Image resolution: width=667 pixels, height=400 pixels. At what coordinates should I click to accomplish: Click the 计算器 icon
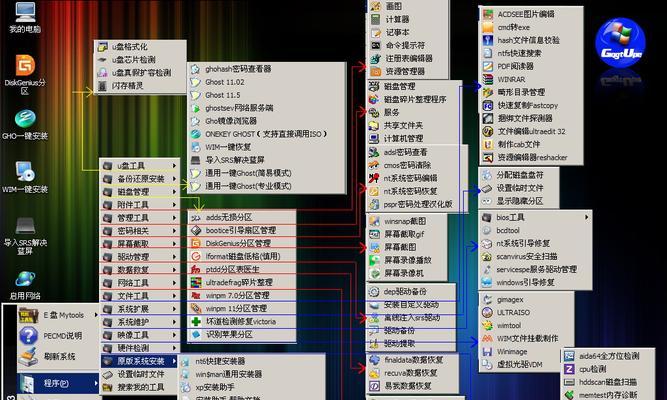tap(375, 19)
